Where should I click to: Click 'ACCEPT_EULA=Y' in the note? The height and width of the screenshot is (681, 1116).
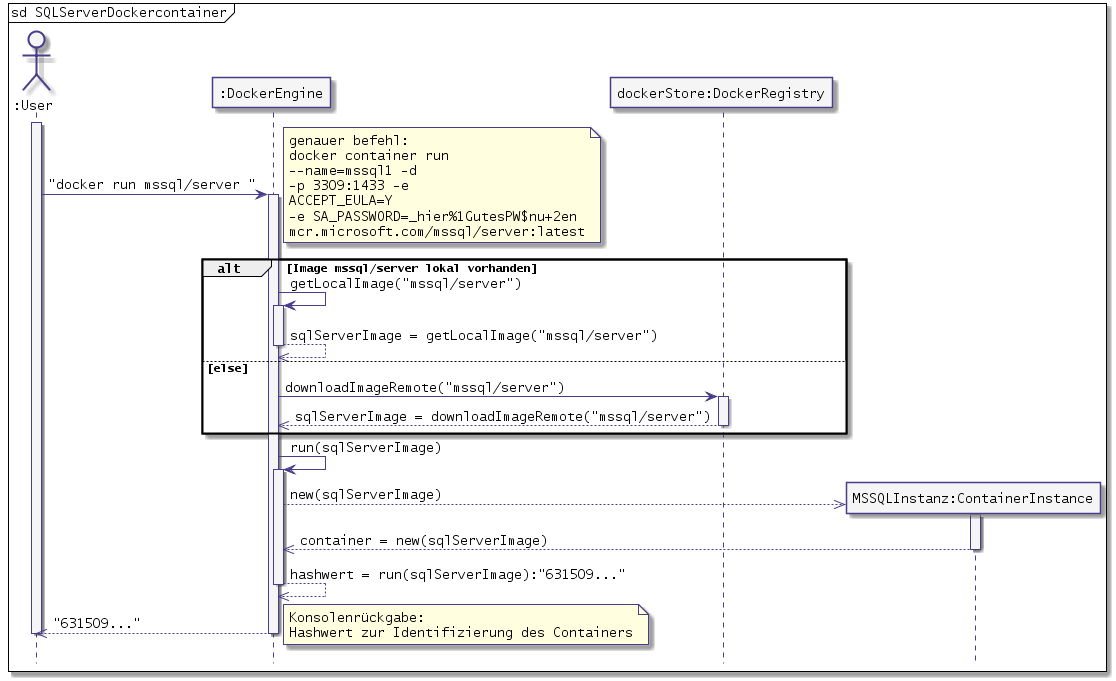(340, 201)
